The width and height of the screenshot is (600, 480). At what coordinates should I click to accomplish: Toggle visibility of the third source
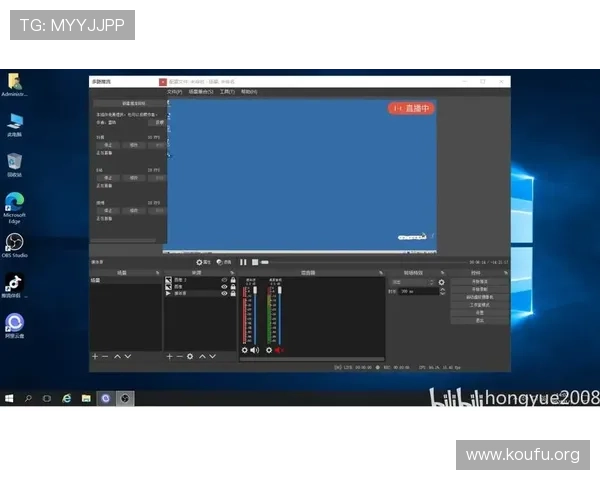224,293
